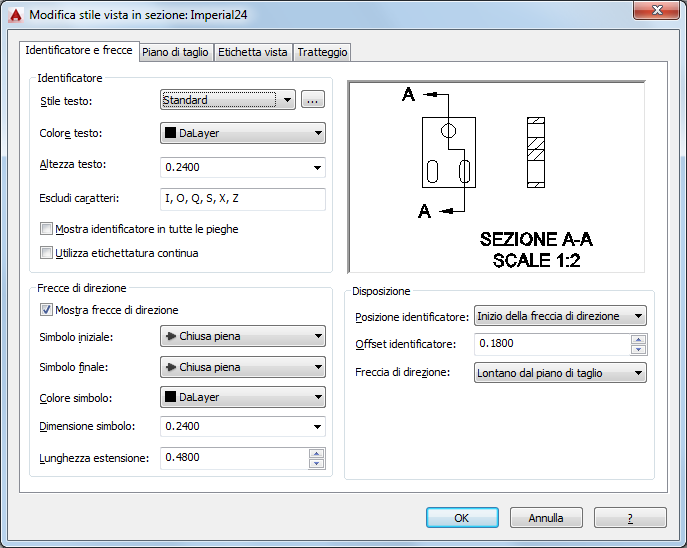
Task: Enable Mostra identificatore in tutte le pieghe
Action: [46, 229]
